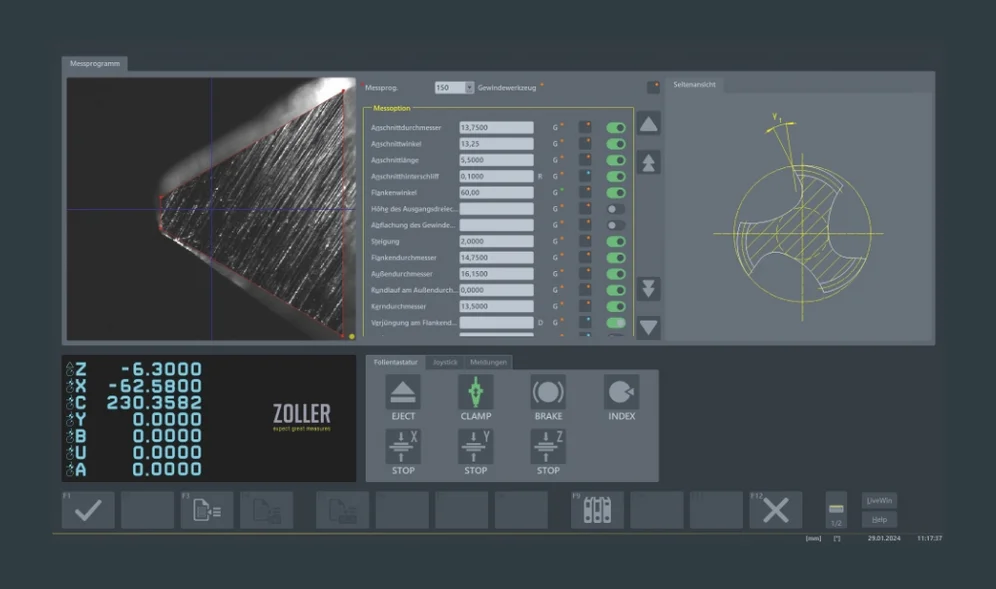Activate the green CLAMP icon
Viewport: 996px width, 589px height.
(x=475, y=393)
